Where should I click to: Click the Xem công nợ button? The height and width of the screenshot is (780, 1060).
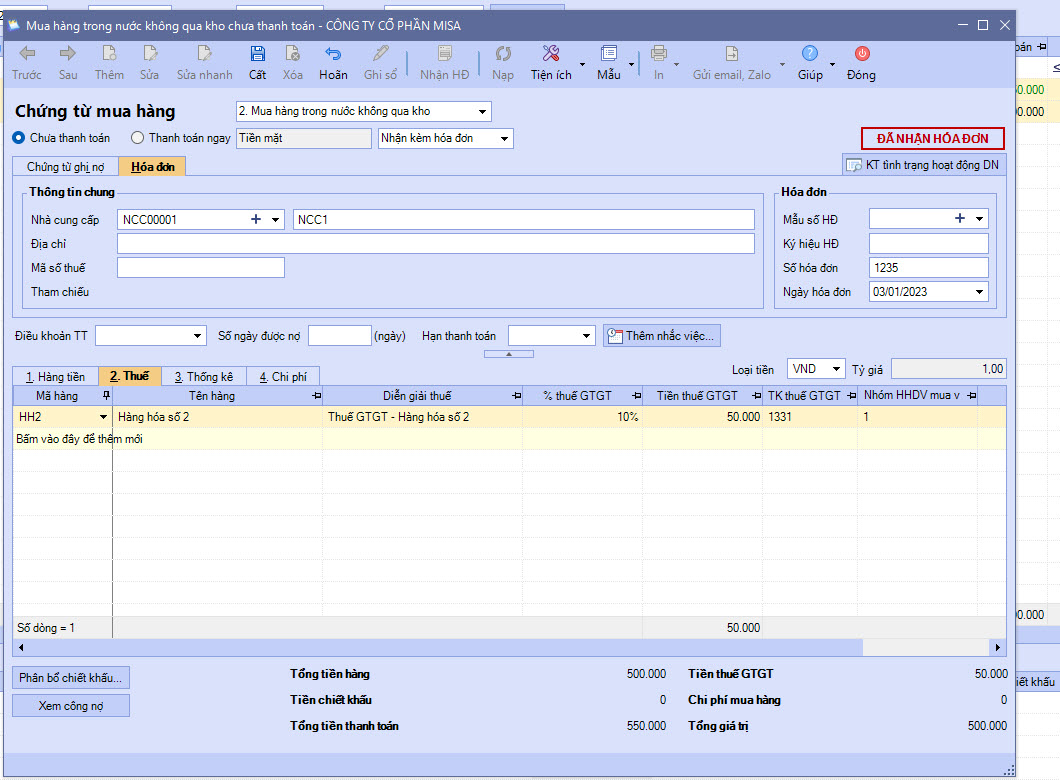tap(71, 706)
